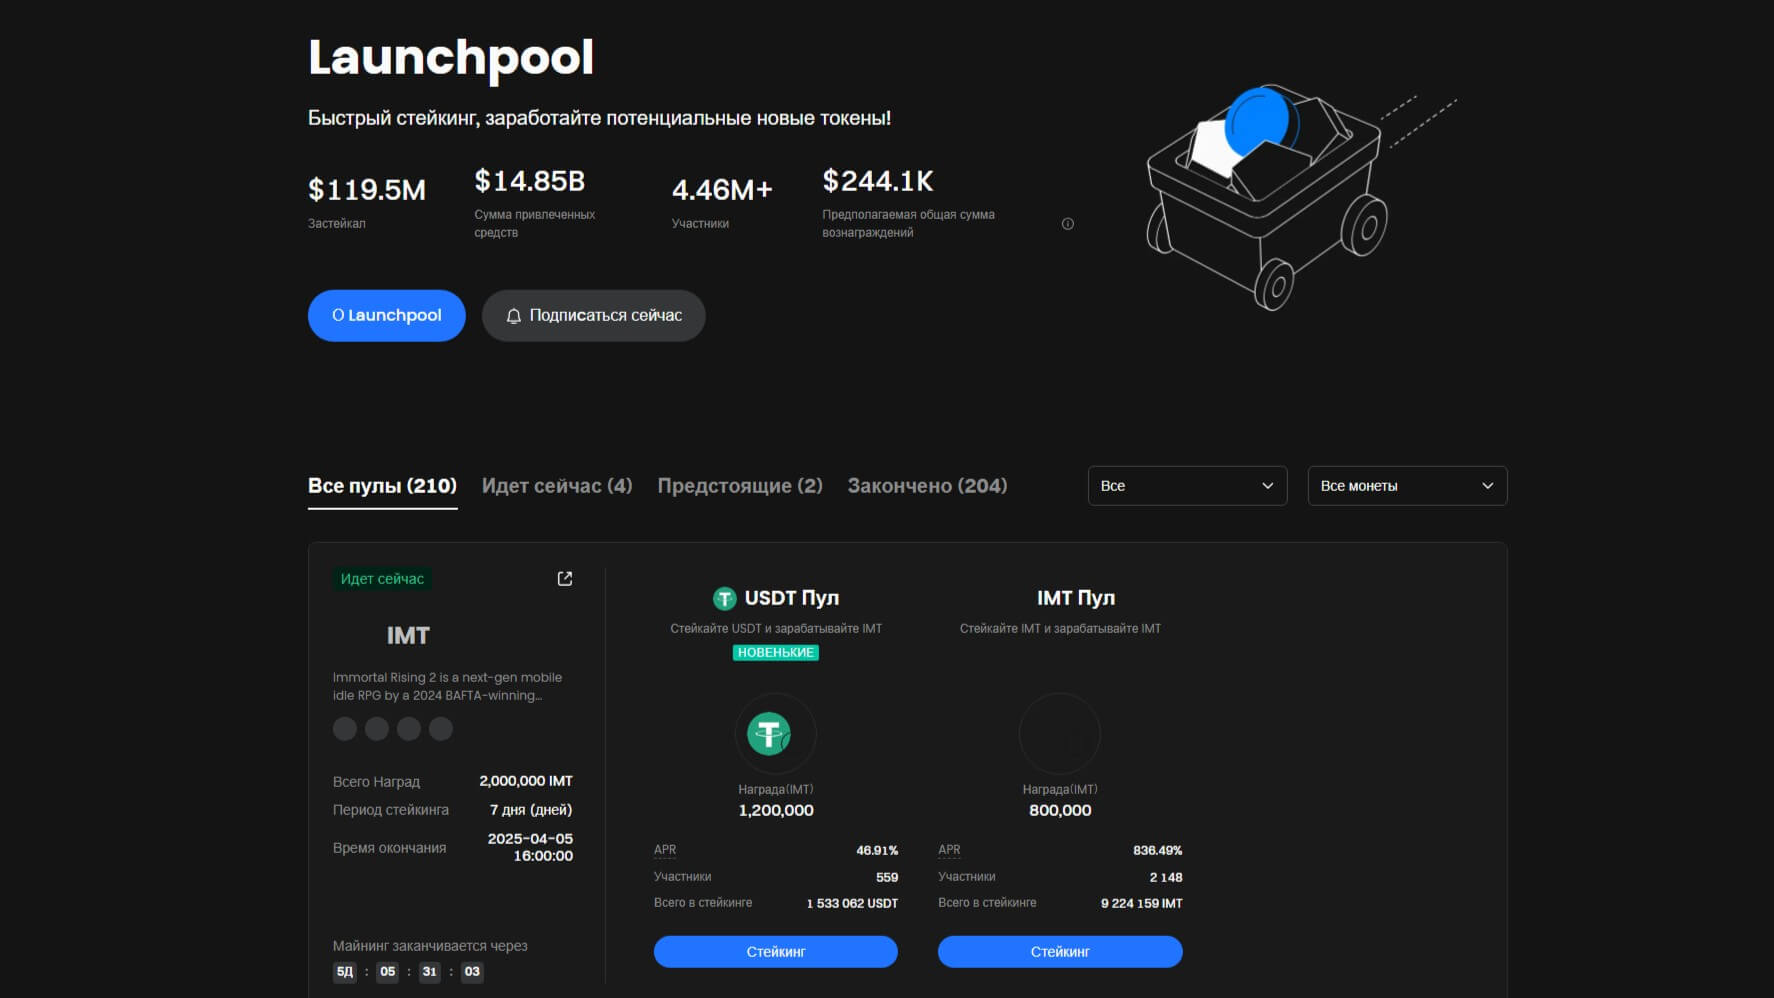Click "Стейкинг" button in IMT pool
This screenshot has height=998, width=1774.
point(1060,952)
